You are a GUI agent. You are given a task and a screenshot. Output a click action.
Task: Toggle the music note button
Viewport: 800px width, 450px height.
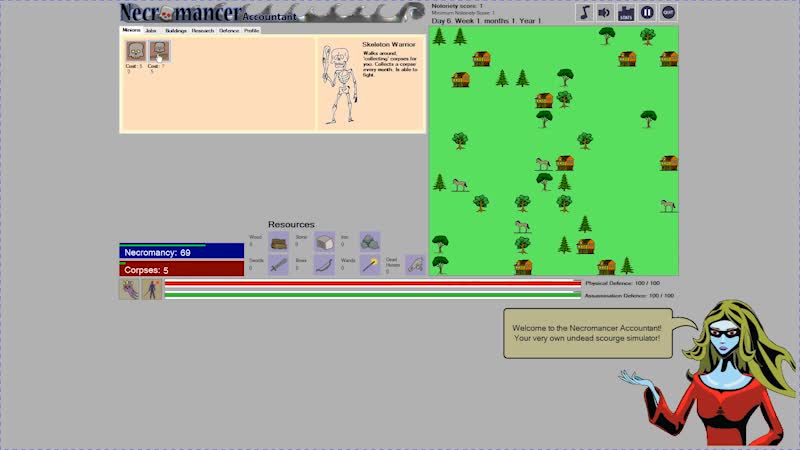point(584,13)
